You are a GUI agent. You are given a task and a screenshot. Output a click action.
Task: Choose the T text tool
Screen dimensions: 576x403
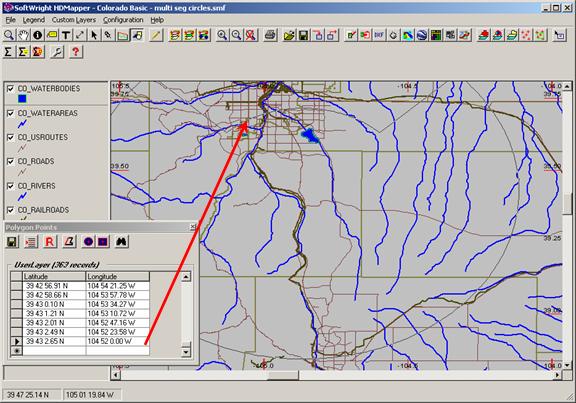click(66, 35)
